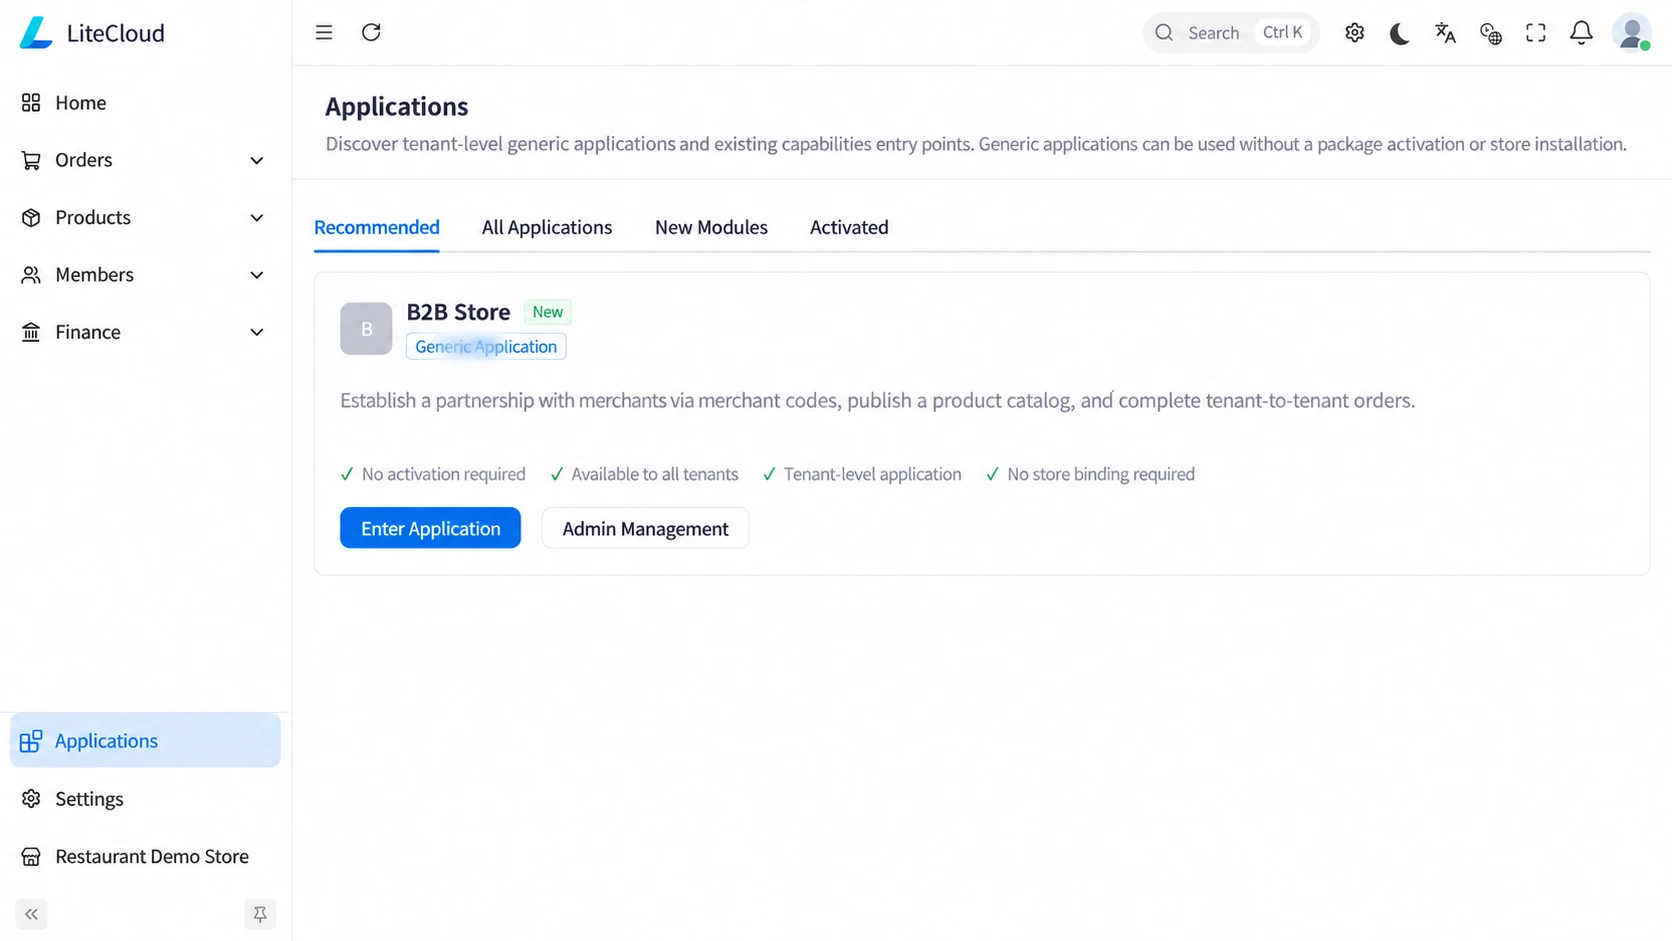This screenshot has width=1672, height=941.
Task: Click the New badge
Action: tap(547, 312)
